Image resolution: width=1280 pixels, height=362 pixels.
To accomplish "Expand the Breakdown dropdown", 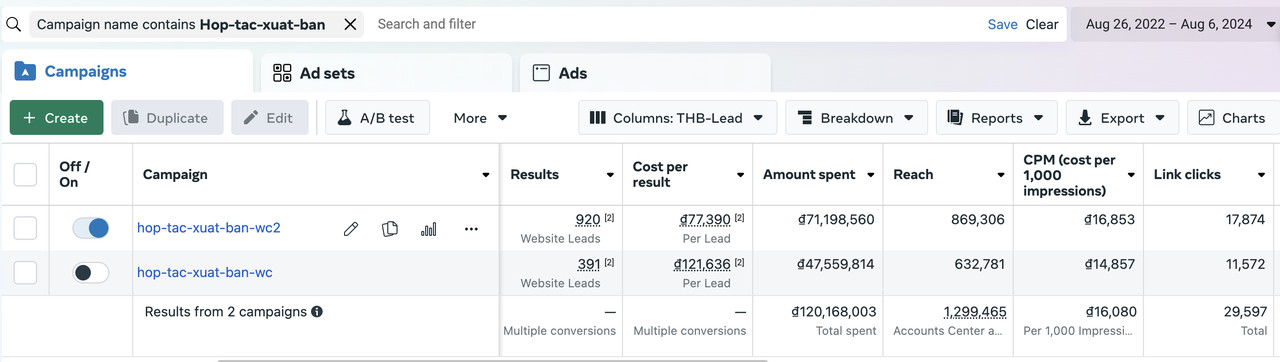I will (x=856, y=118).
